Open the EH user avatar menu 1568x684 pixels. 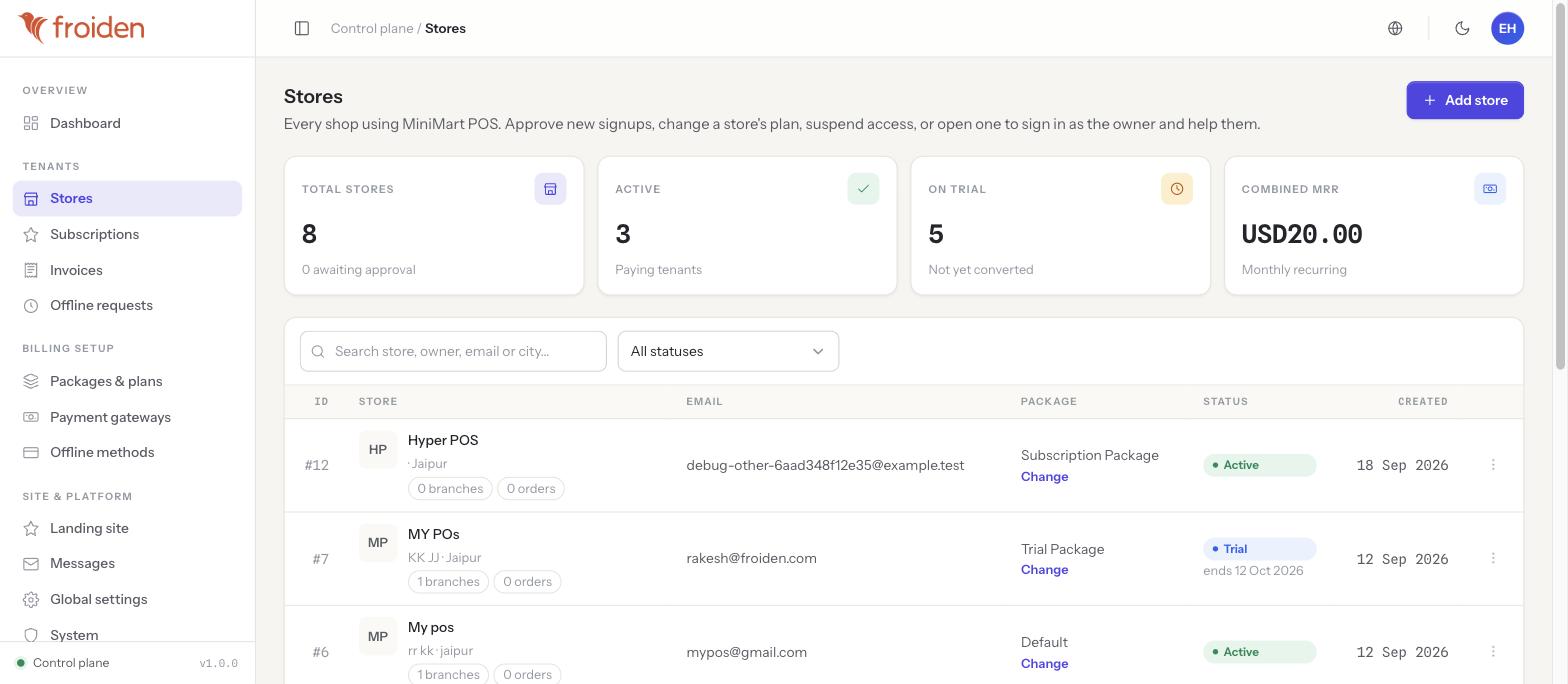1507,28
